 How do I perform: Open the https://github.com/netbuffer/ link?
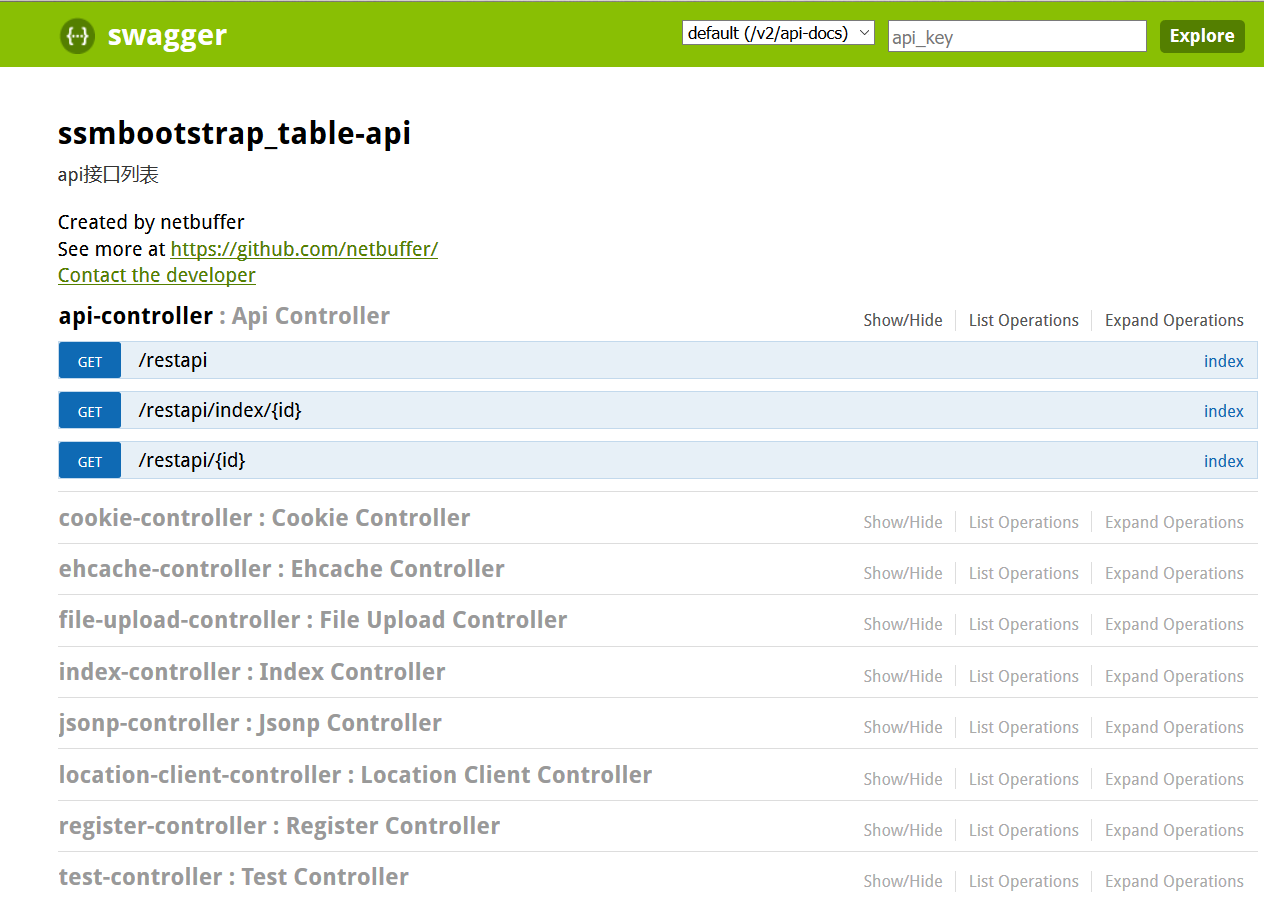pos(304,249)
